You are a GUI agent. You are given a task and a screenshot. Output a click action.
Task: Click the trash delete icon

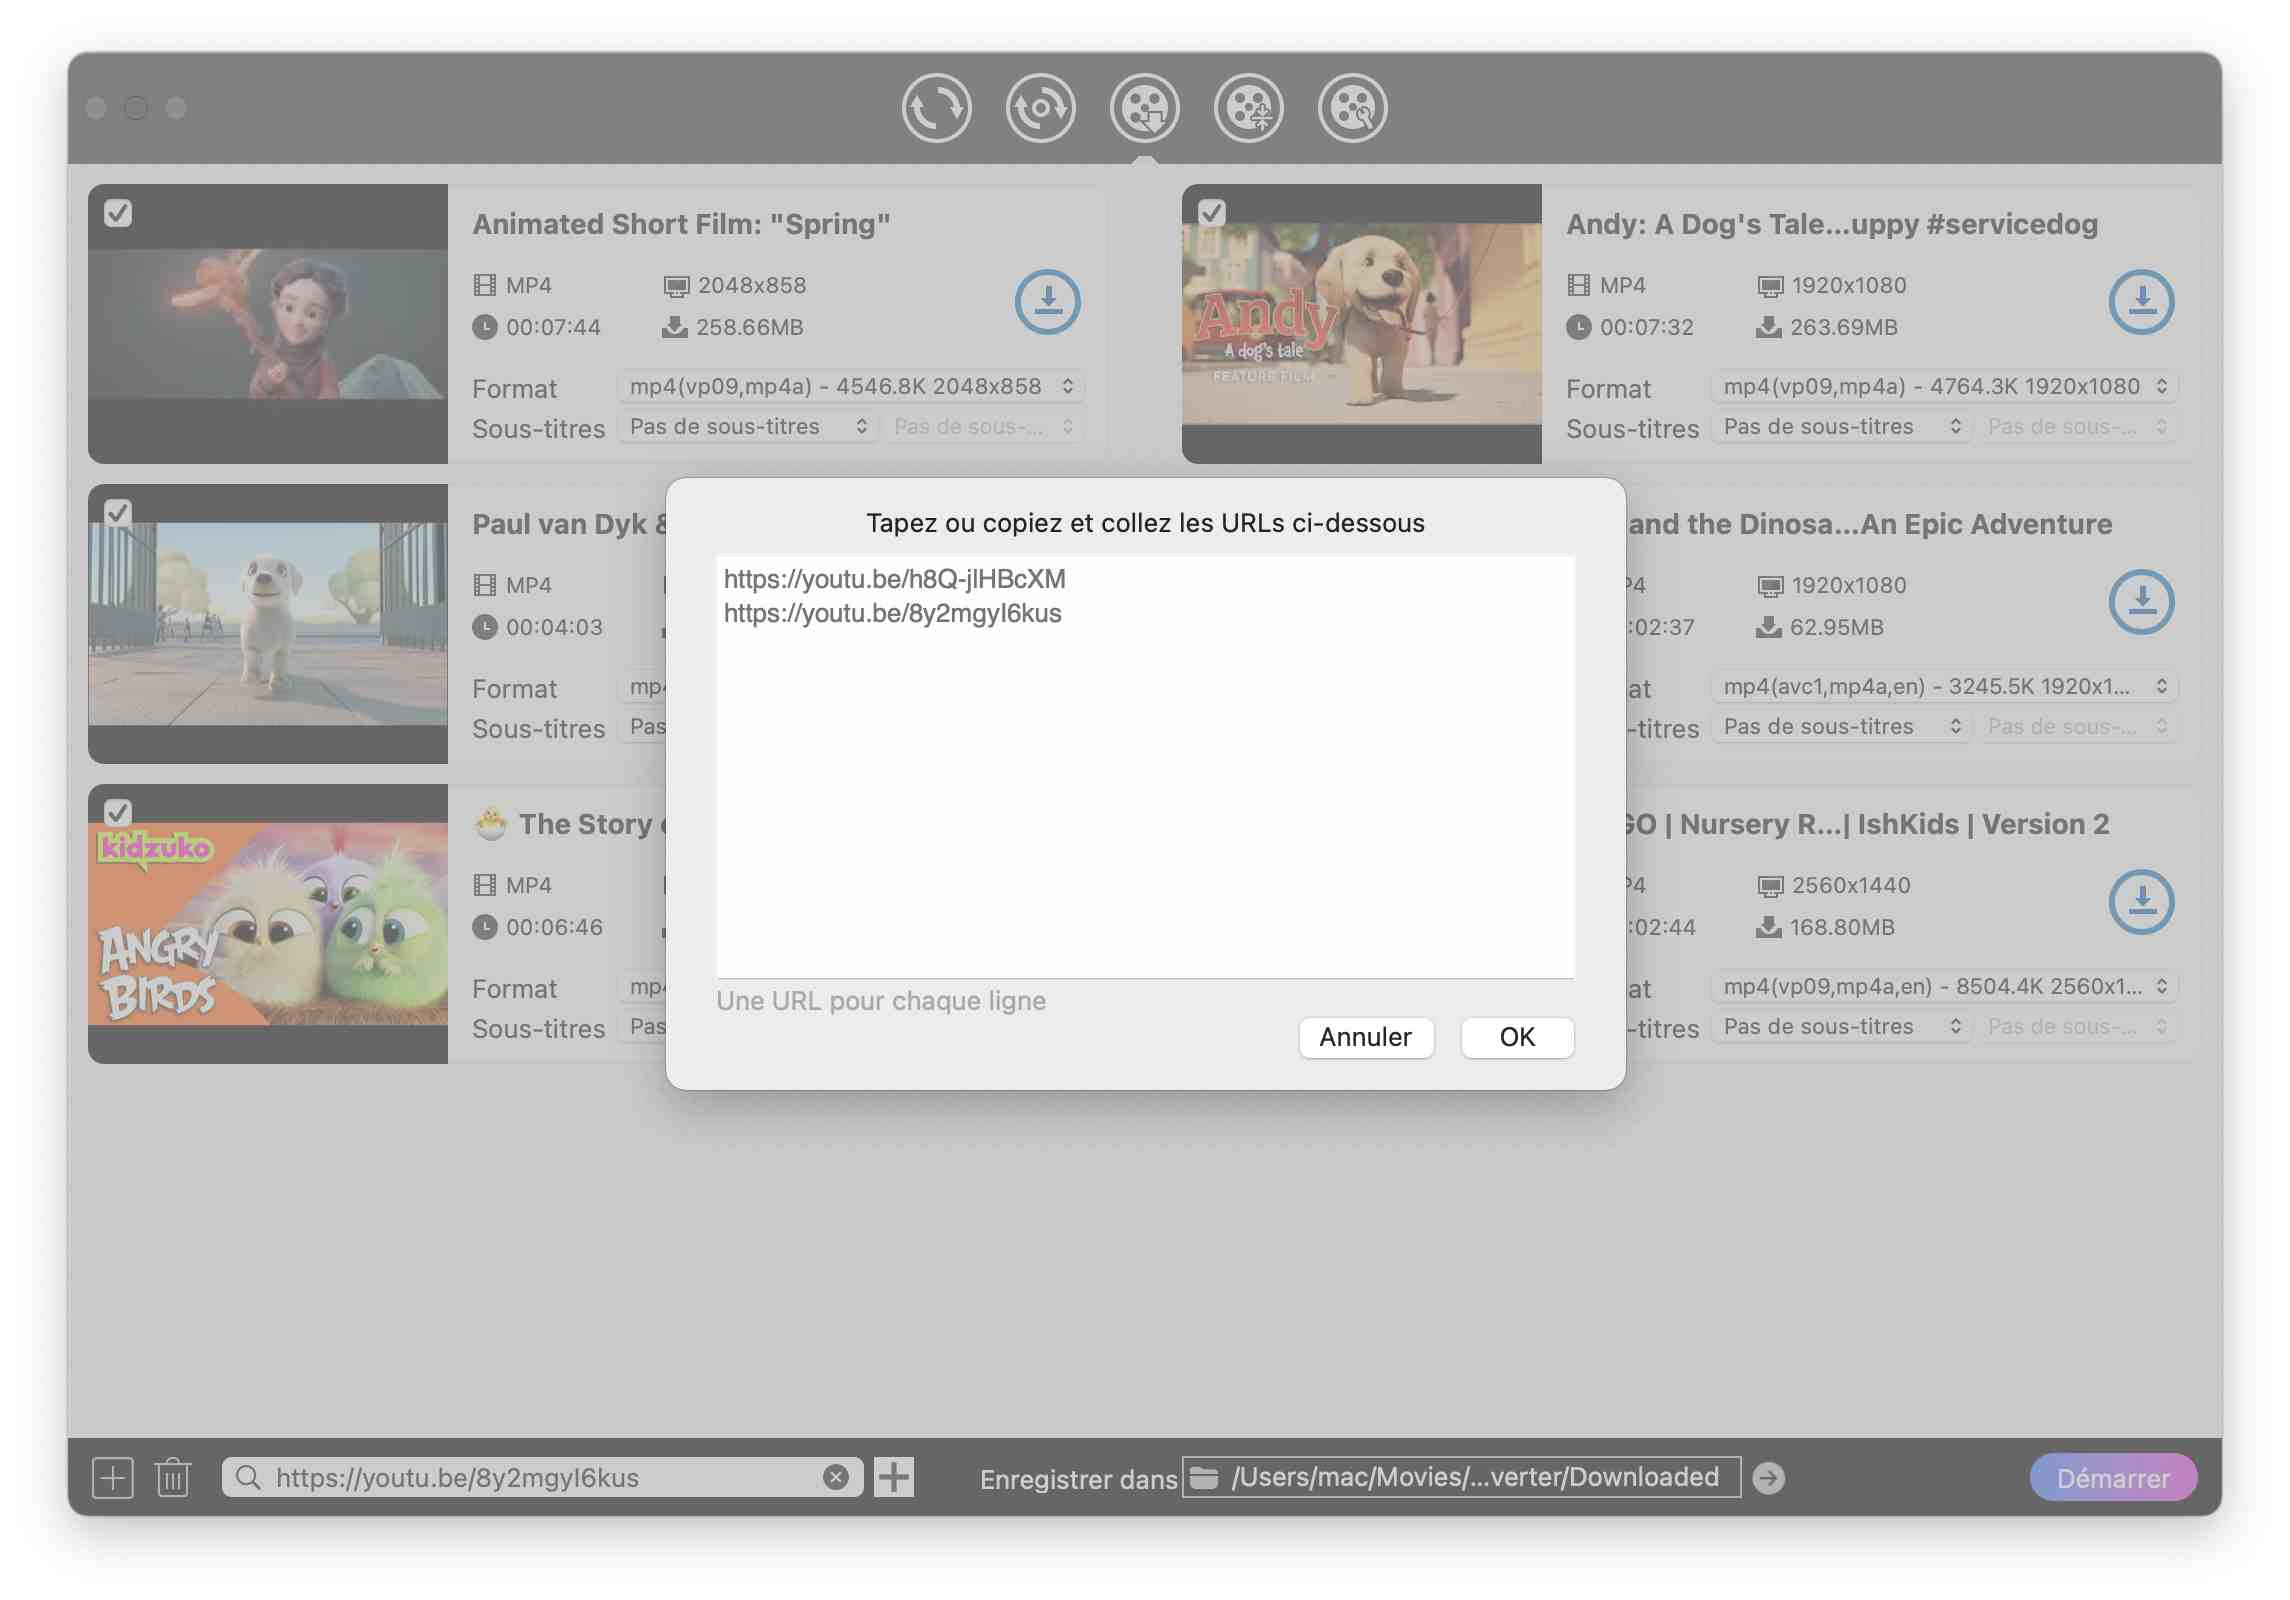point(173,1477)
